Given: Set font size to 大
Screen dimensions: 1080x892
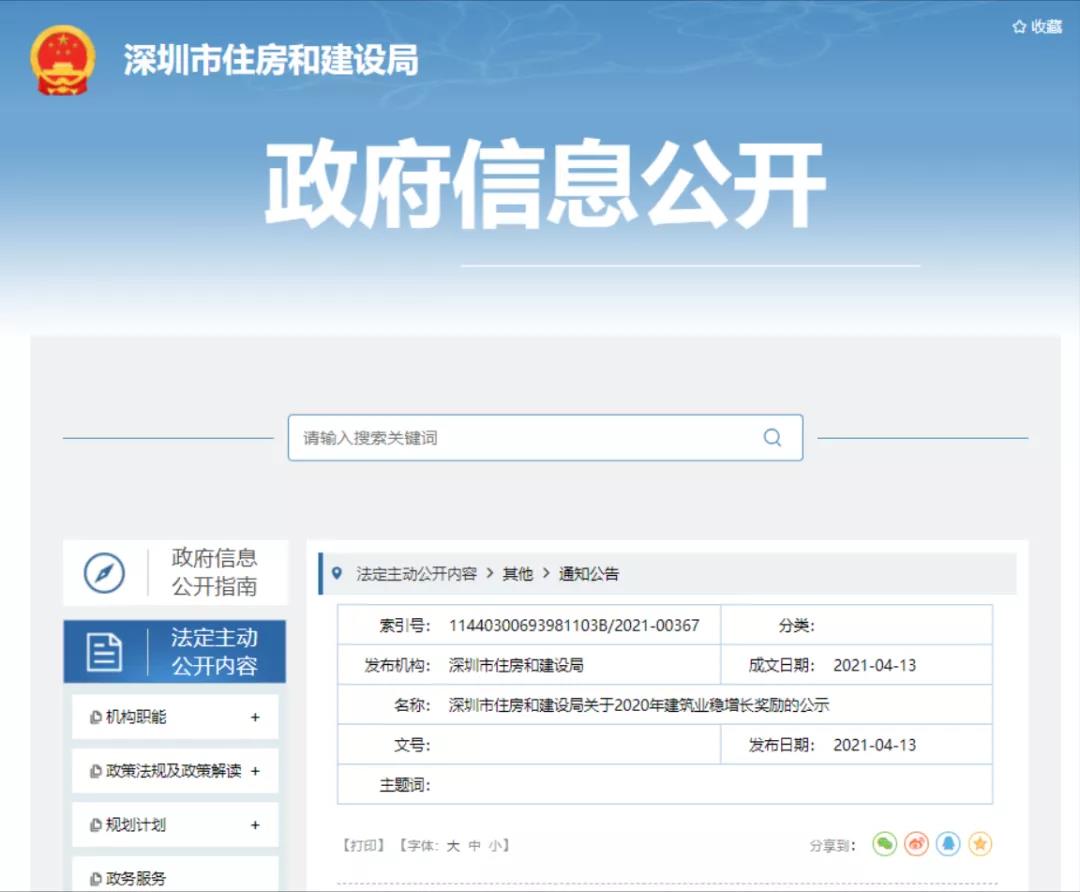Looking at the screenshot, I should 453,845.
